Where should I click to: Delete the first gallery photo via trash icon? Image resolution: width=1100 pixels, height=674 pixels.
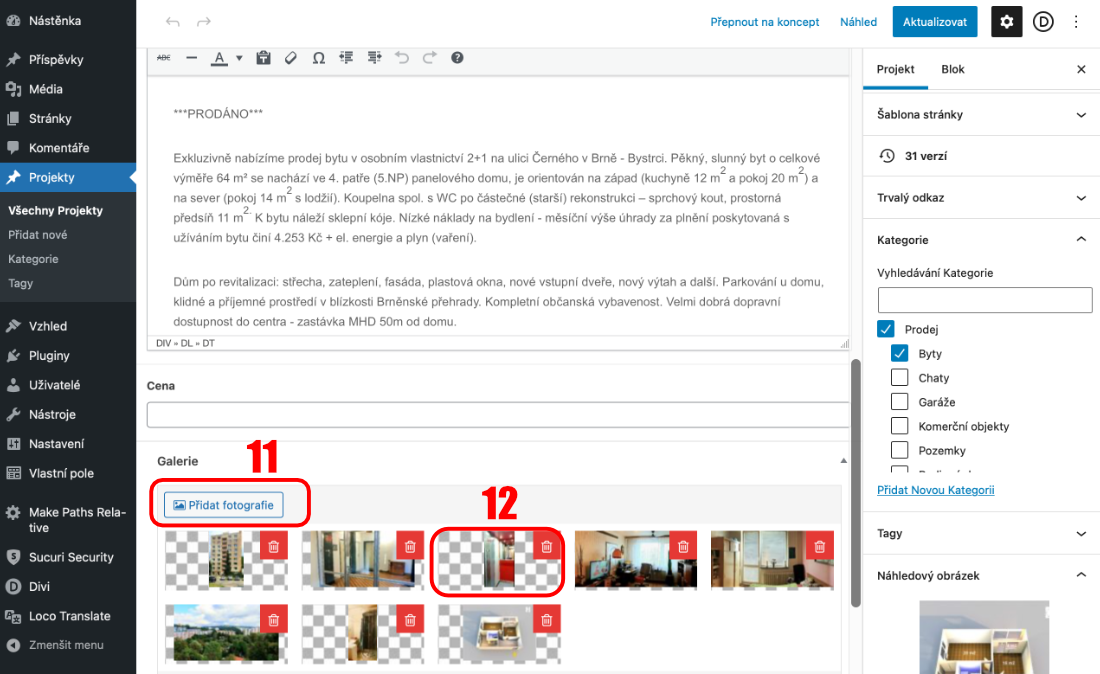(x=273, y=546)
